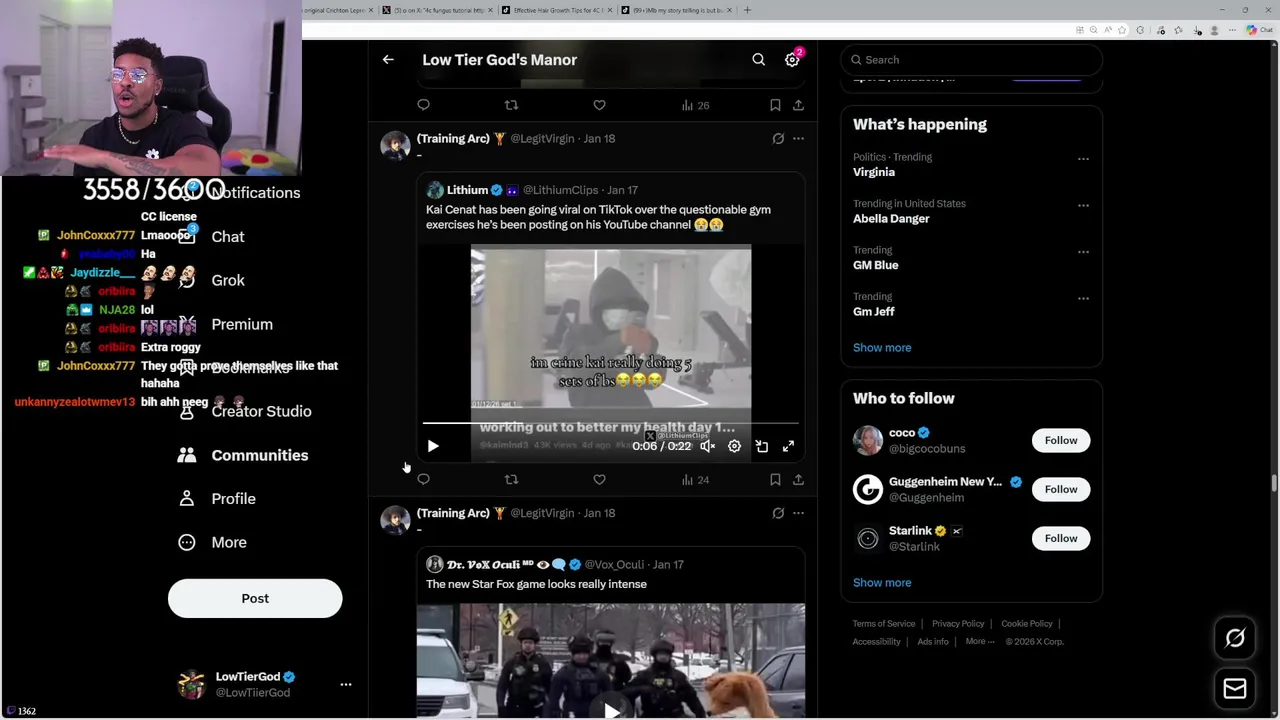Share the post with 26 views

click(x=798, y=105)
